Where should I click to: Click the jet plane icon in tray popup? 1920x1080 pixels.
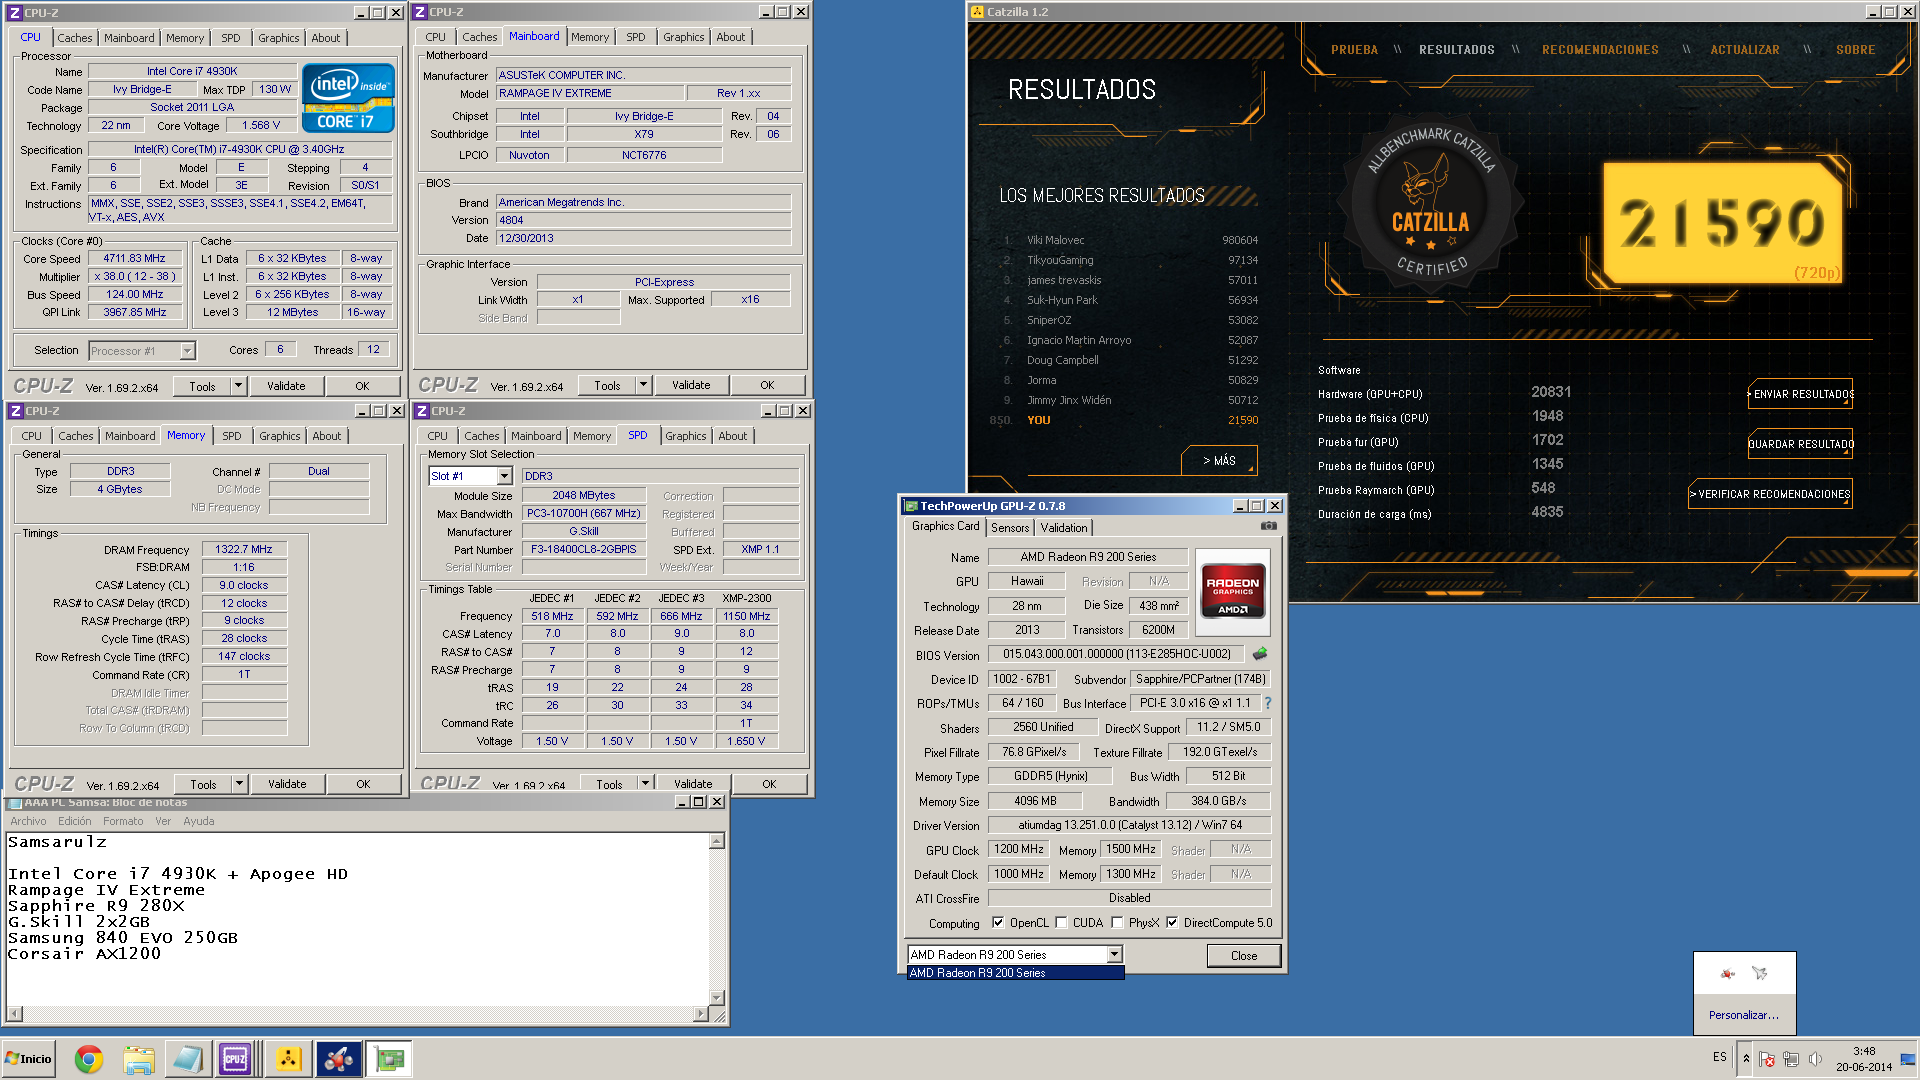click(x=1760, y=973)
